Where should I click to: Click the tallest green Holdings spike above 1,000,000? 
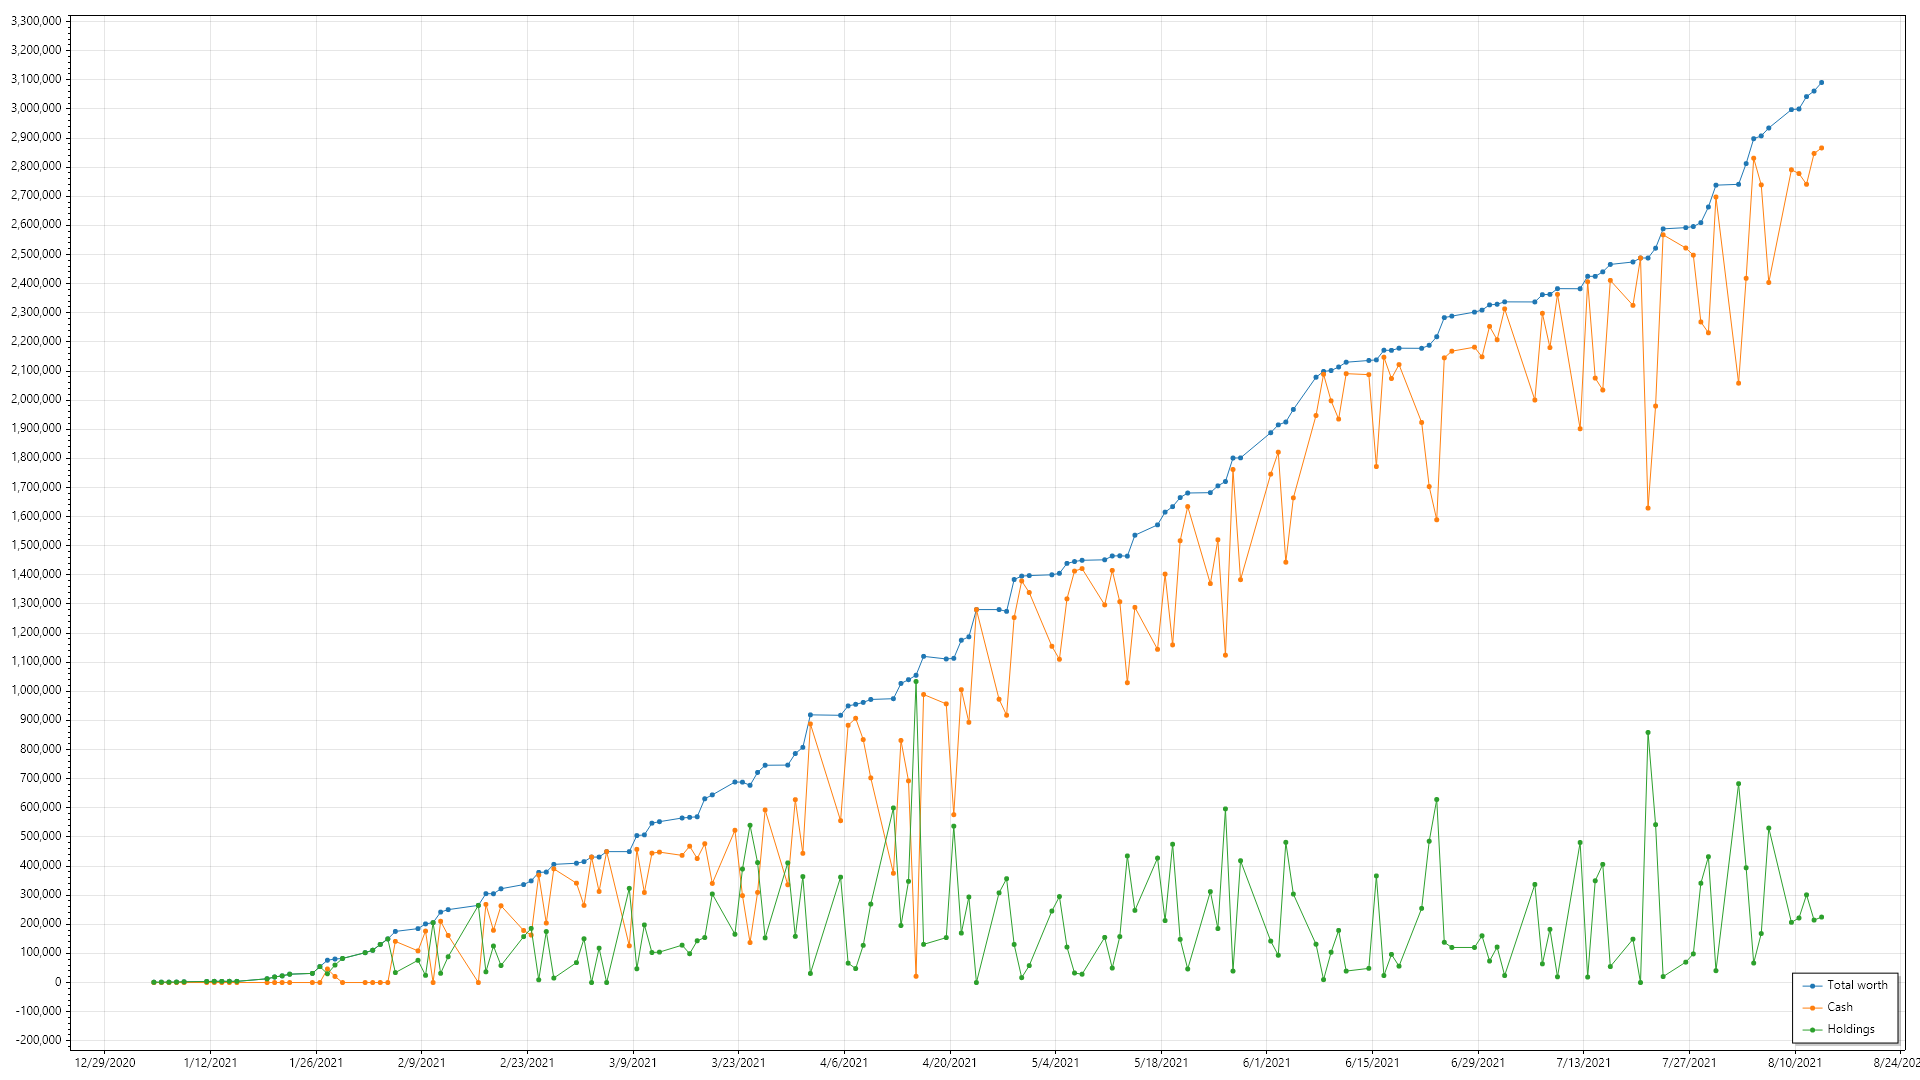[916, 682]
